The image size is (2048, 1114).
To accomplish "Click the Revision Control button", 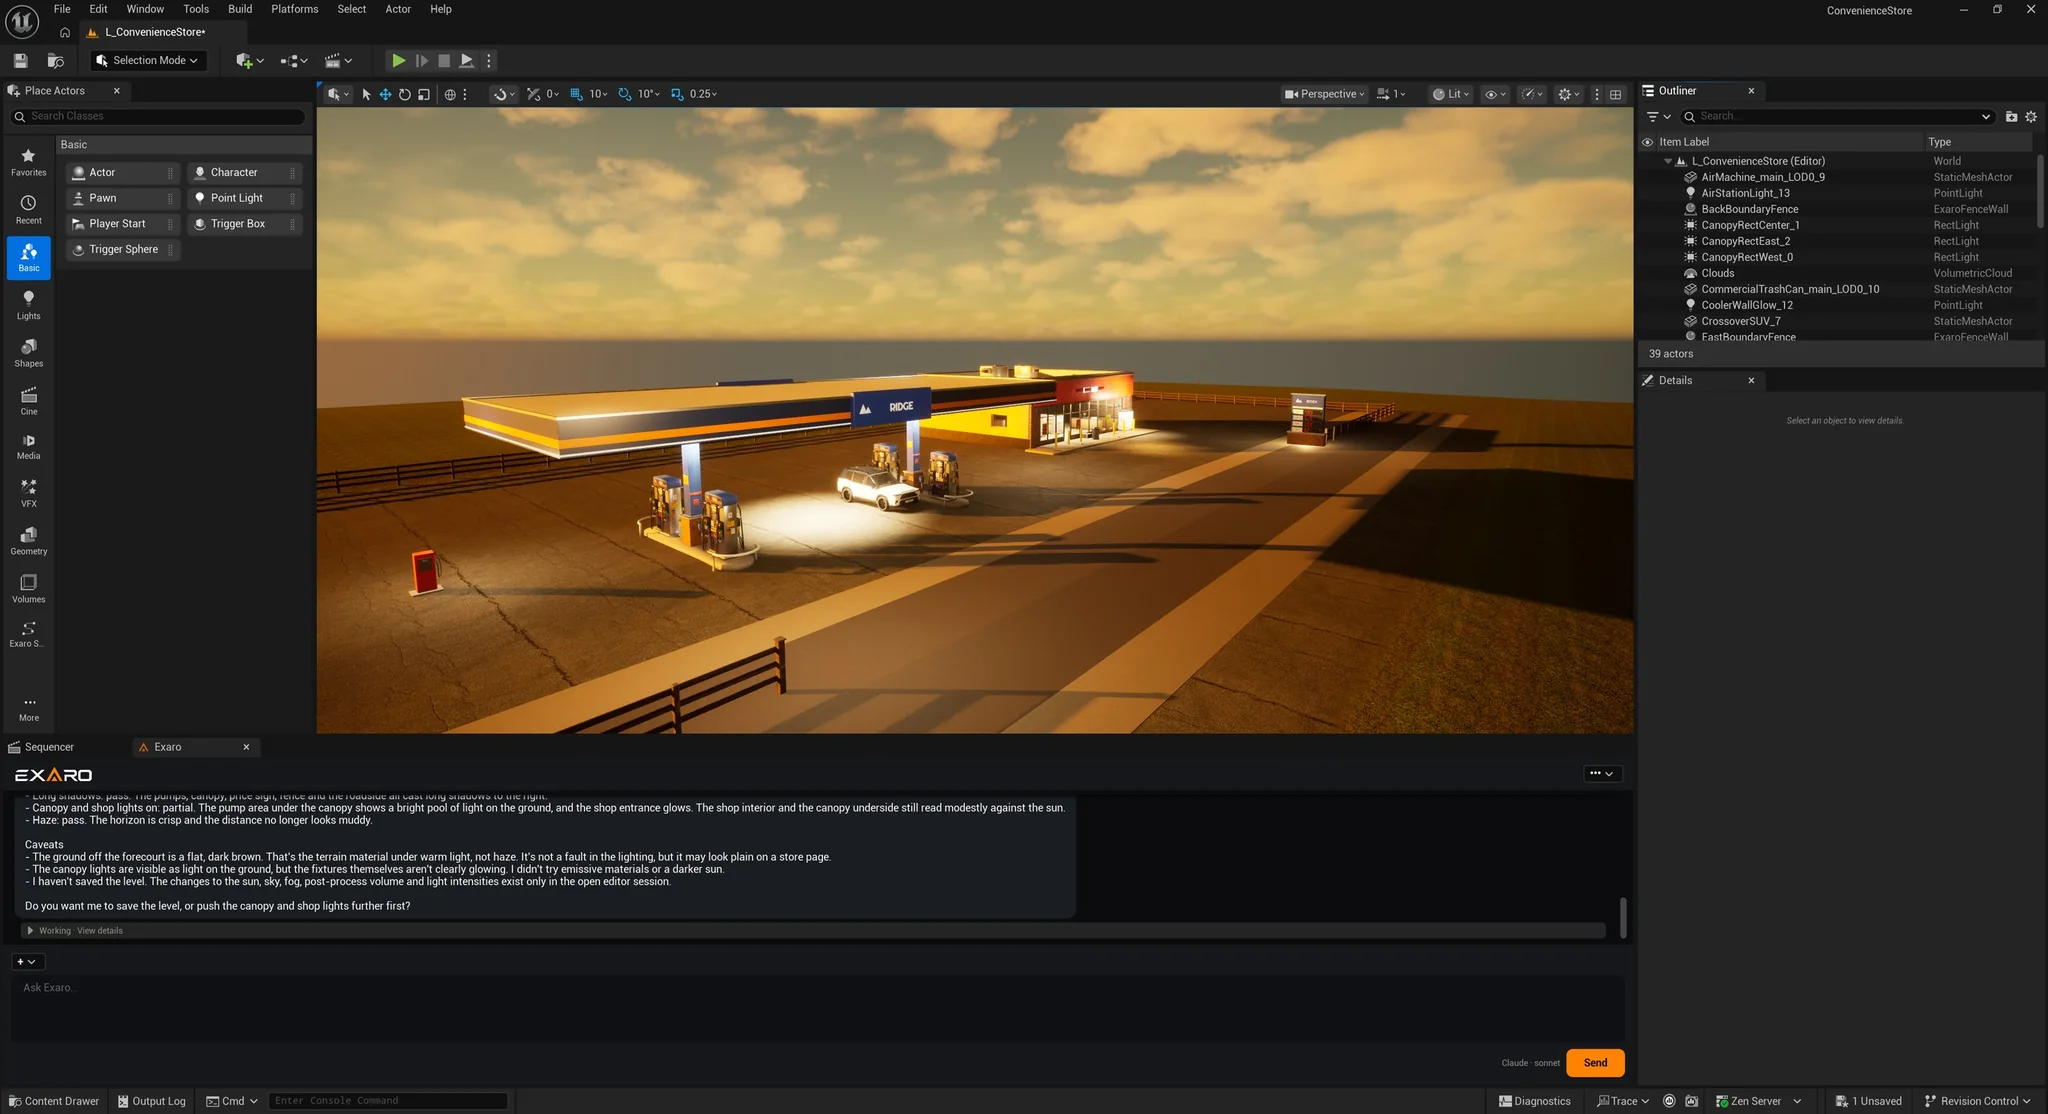I will (x=1978, y=1101).
